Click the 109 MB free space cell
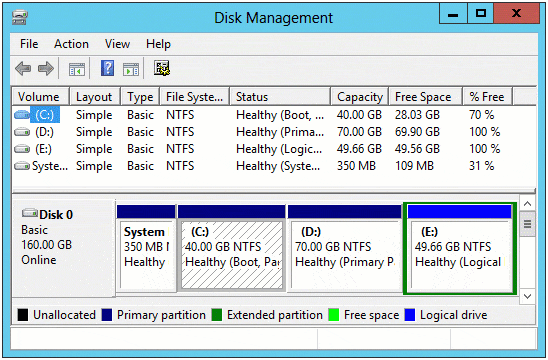The width and height of the screenshot is (548, 360). pyautogui.click(x=414, y=166)
